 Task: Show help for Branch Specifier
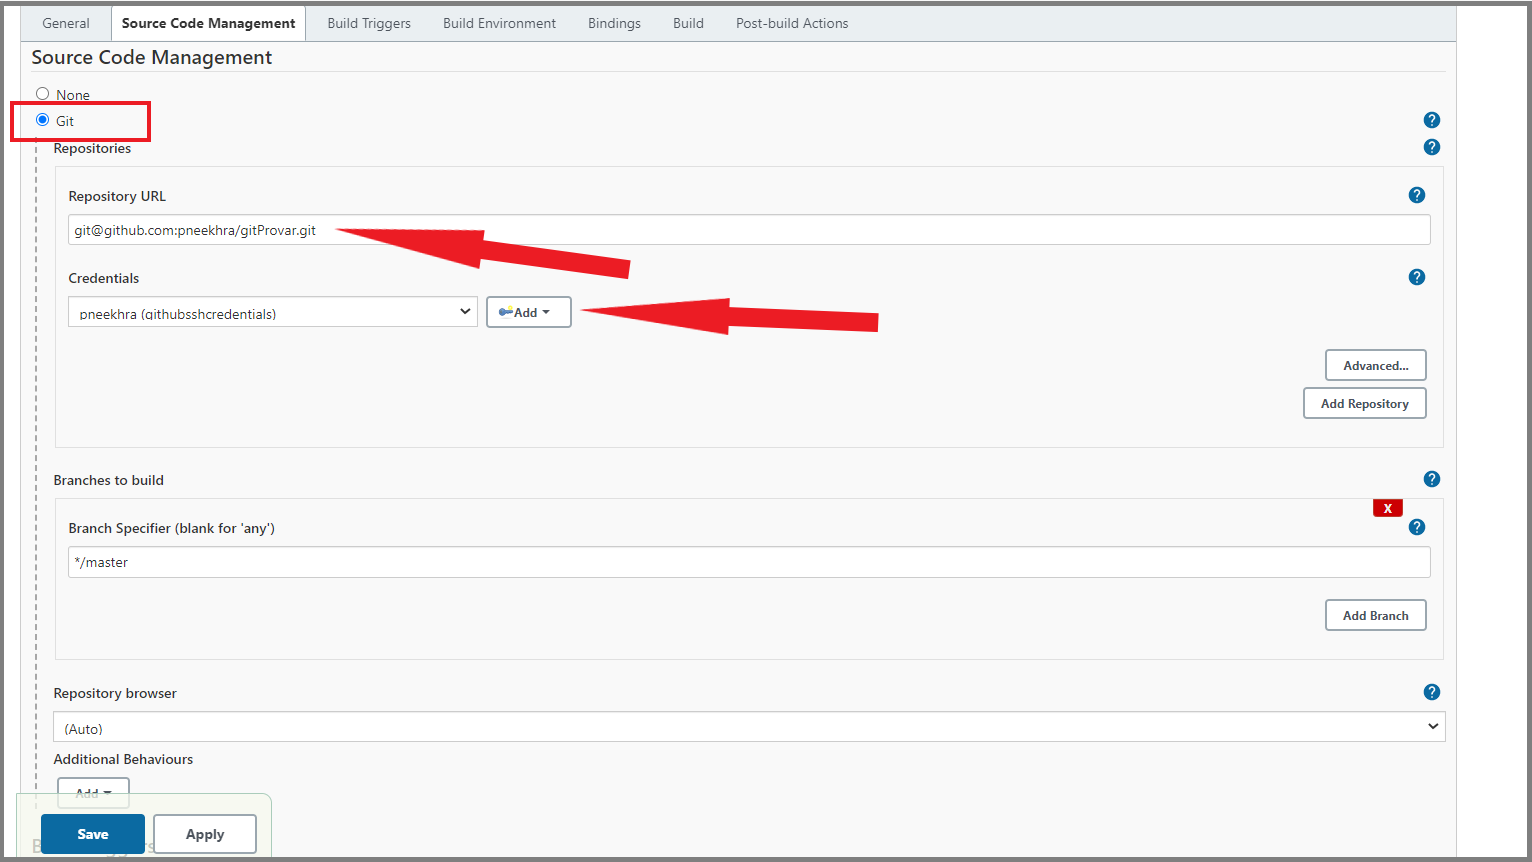1417,527
